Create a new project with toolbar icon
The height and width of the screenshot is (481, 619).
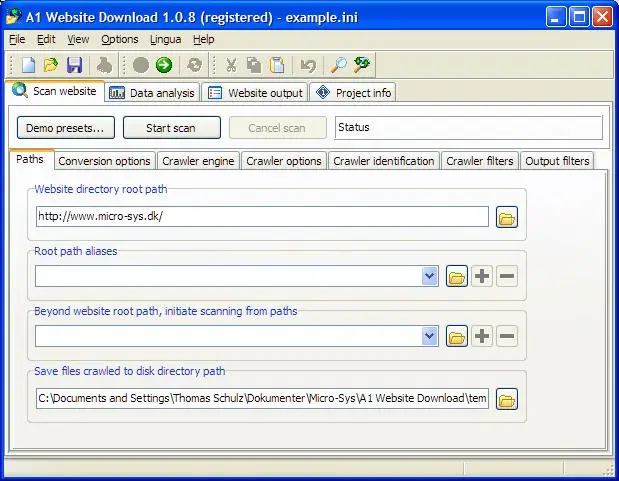[28, 65]
